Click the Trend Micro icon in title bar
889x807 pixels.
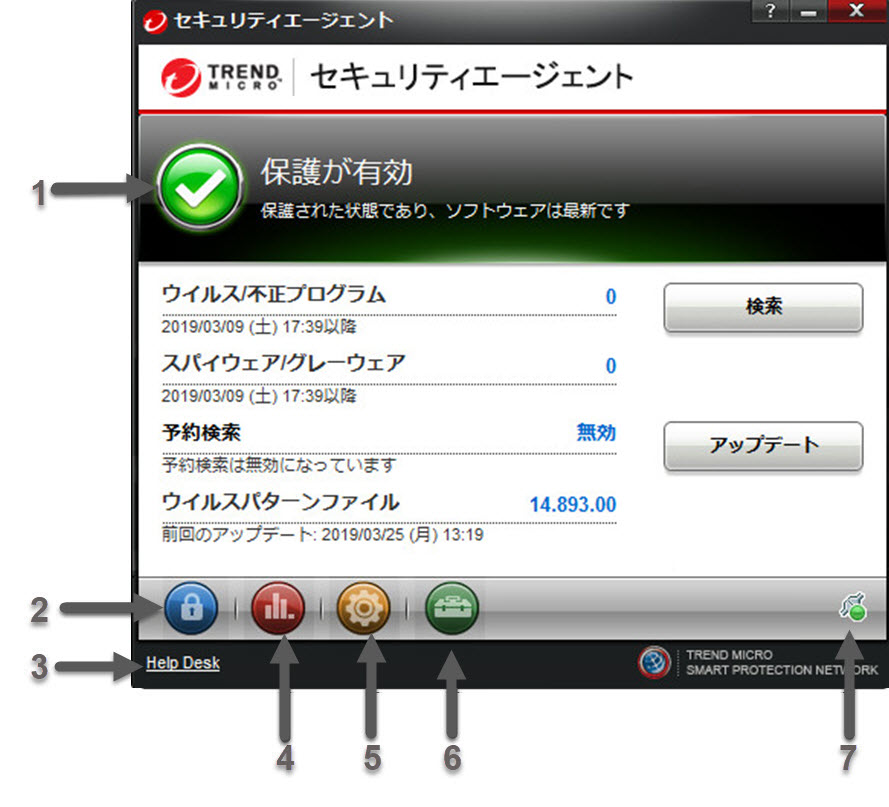(155, 19)
